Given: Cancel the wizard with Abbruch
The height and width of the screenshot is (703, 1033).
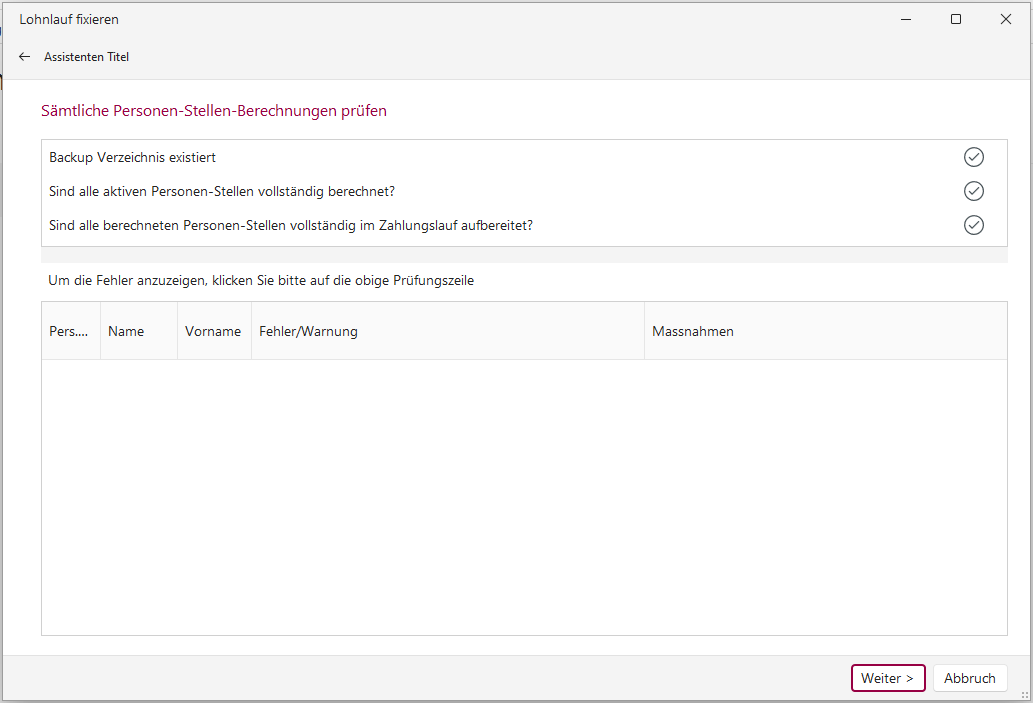Looking at the screenshot, I should (x=969, y=678).
